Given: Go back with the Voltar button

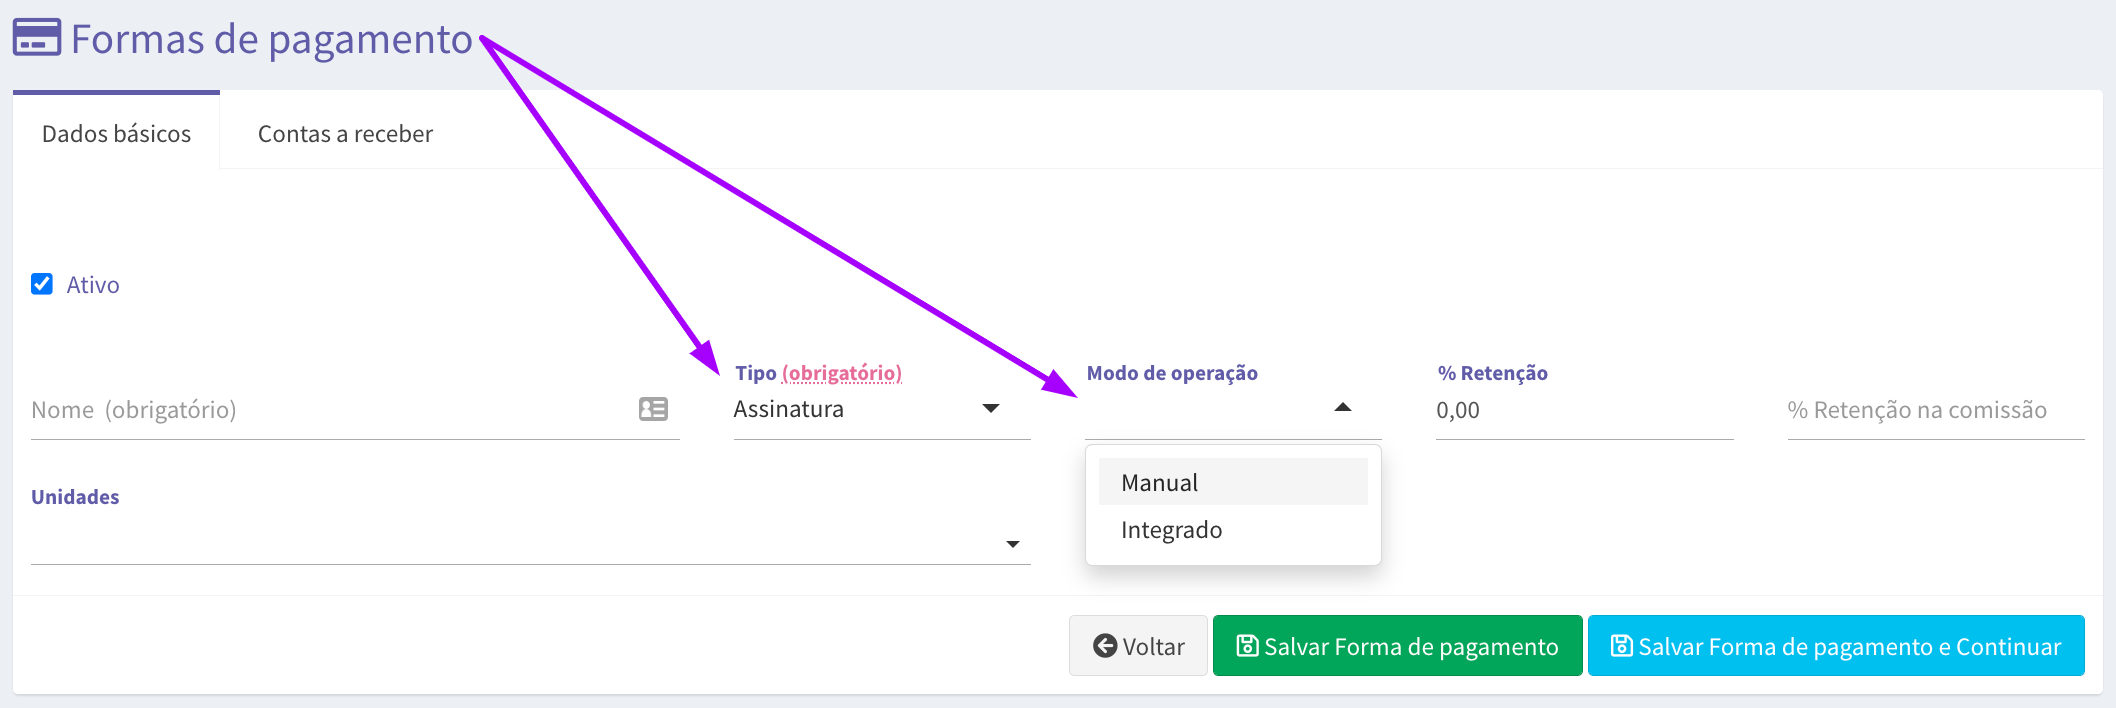Looking at the screenshot, I should click(1138, 646).
